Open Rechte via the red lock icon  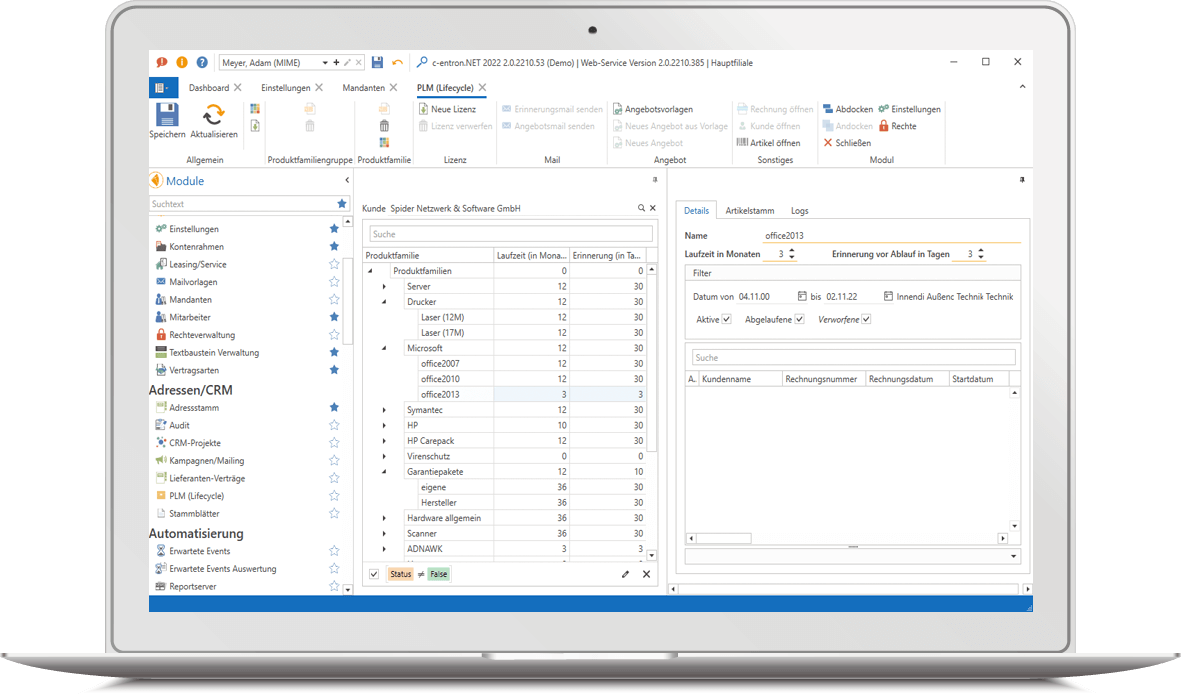pyautogui.click(x=884, y=126)
